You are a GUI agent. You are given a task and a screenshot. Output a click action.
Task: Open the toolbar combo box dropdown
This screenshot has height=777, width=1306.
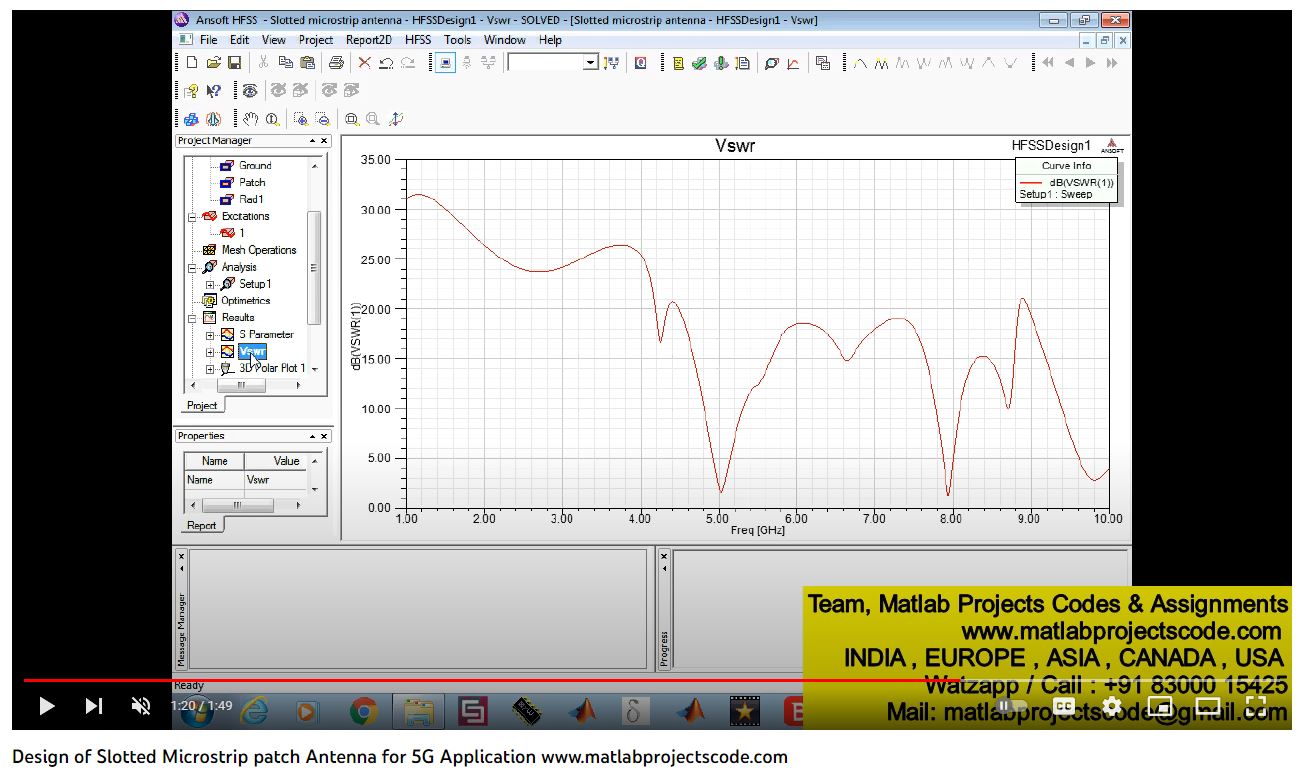click(590, 63)
